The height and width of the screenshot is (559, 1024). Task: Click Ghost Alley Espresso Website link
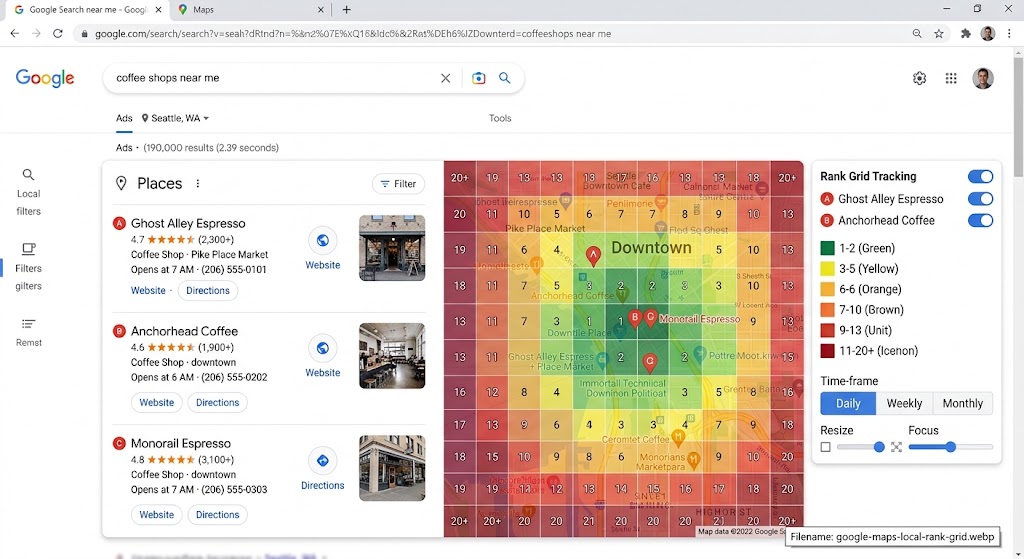tap(148, 291)
